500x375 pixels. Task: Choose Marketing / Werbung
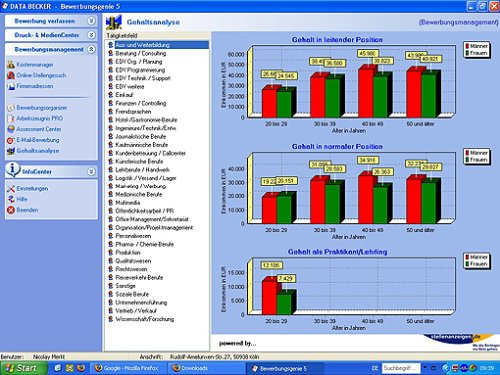pyautogui.click(x=140, y=186)
